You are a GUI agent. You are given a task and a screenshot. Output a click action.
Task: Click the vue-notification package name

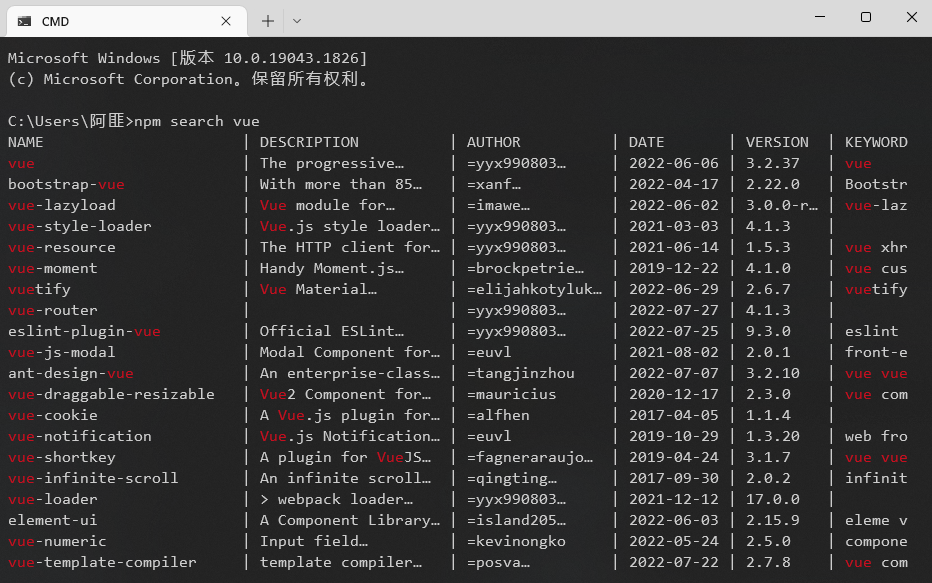click(x=80, y=436)
